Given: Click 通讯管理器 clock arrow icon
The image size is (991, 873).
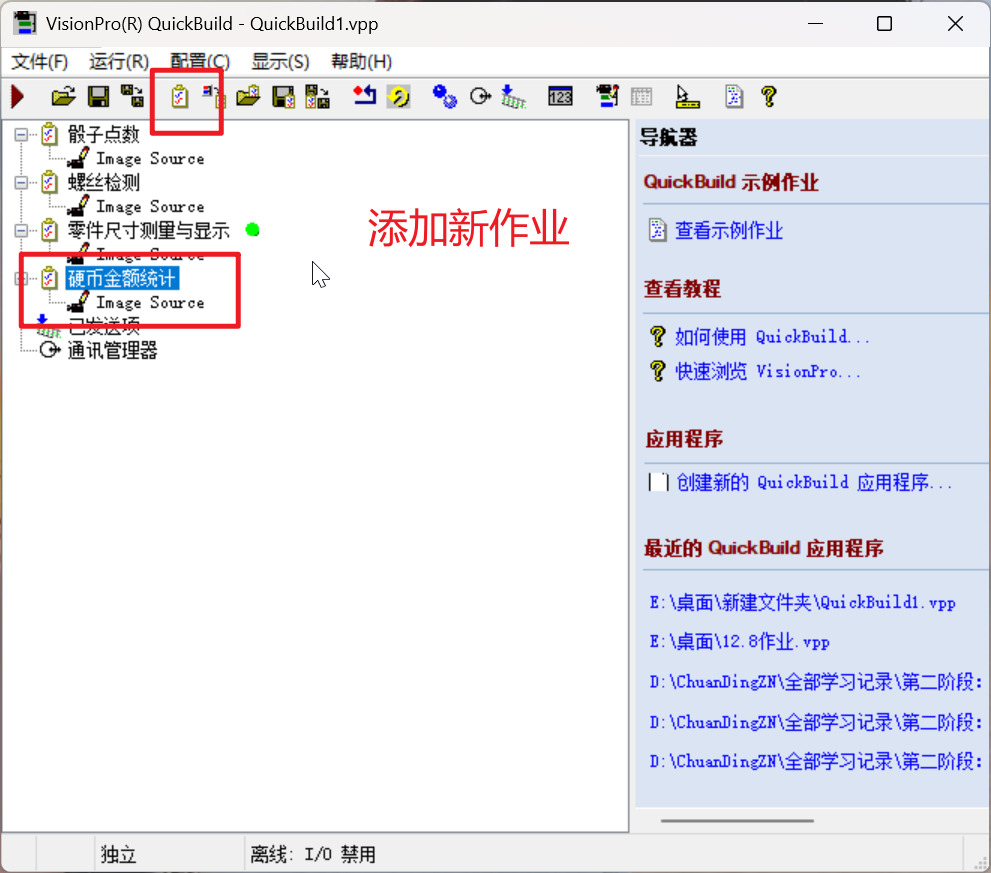Looking at the screenshot, I should (50, 350).
